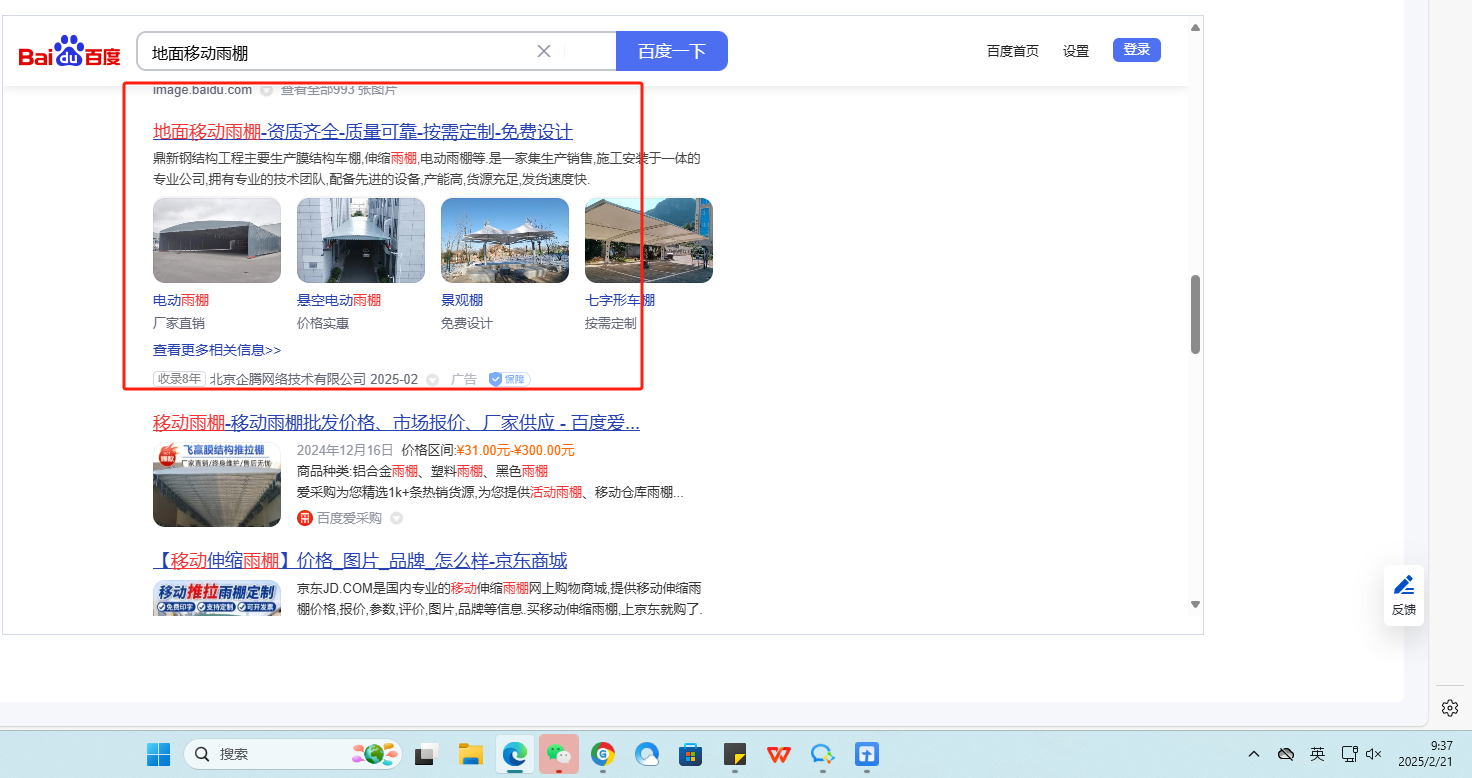
Task: Expand the hidden system tray icons chevron
Action: [x=1253, y=754]
